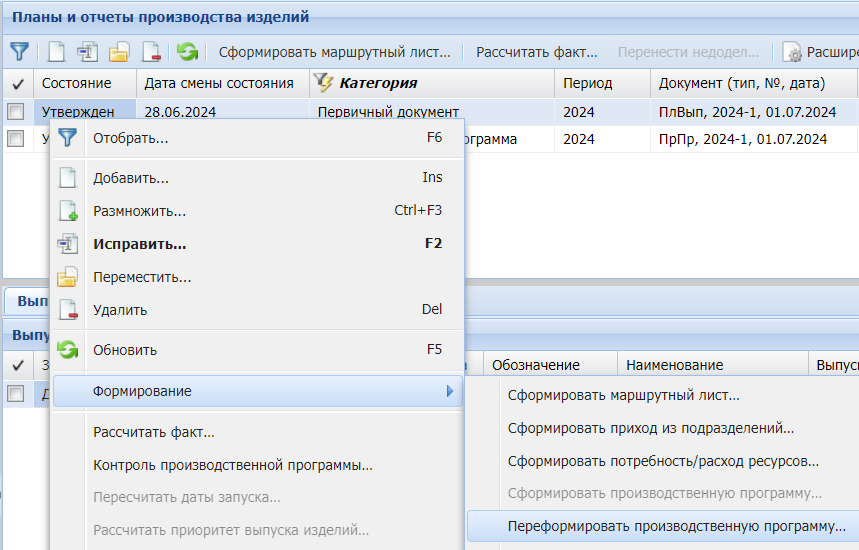859x550 pixels.
Task: Click the move folder toolbar icon
Action: (x=119, y=51)
